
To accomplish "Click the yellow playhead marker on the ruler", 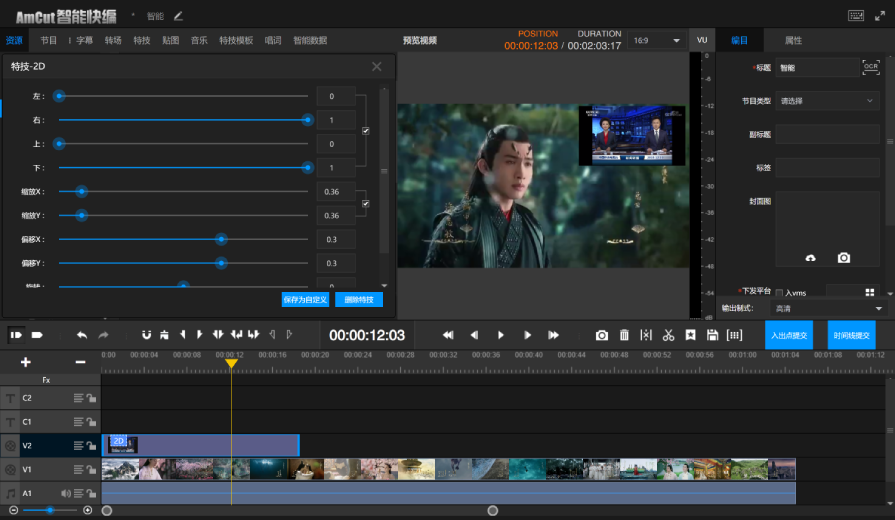I will pyautogui.click(x=231, y=363).
